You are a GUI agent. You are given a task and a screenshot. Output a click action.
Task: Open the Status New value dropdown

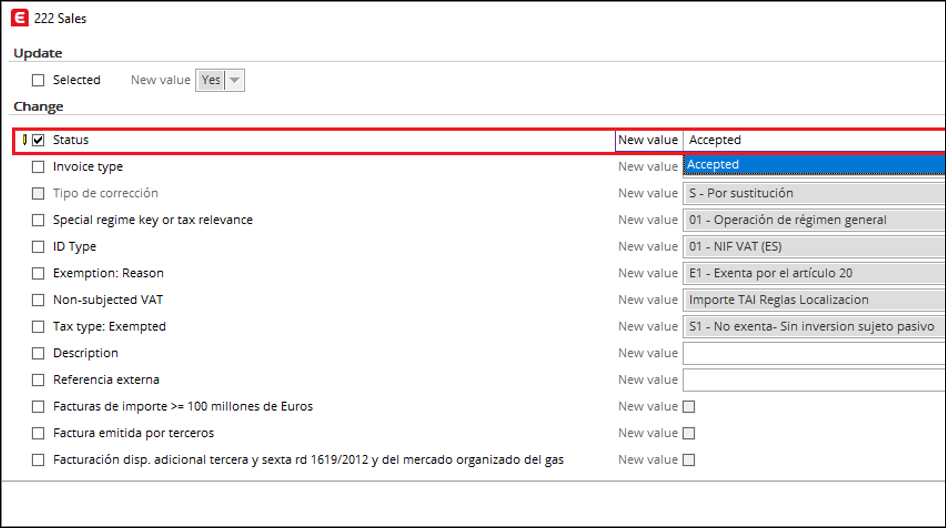coord(812,140)
